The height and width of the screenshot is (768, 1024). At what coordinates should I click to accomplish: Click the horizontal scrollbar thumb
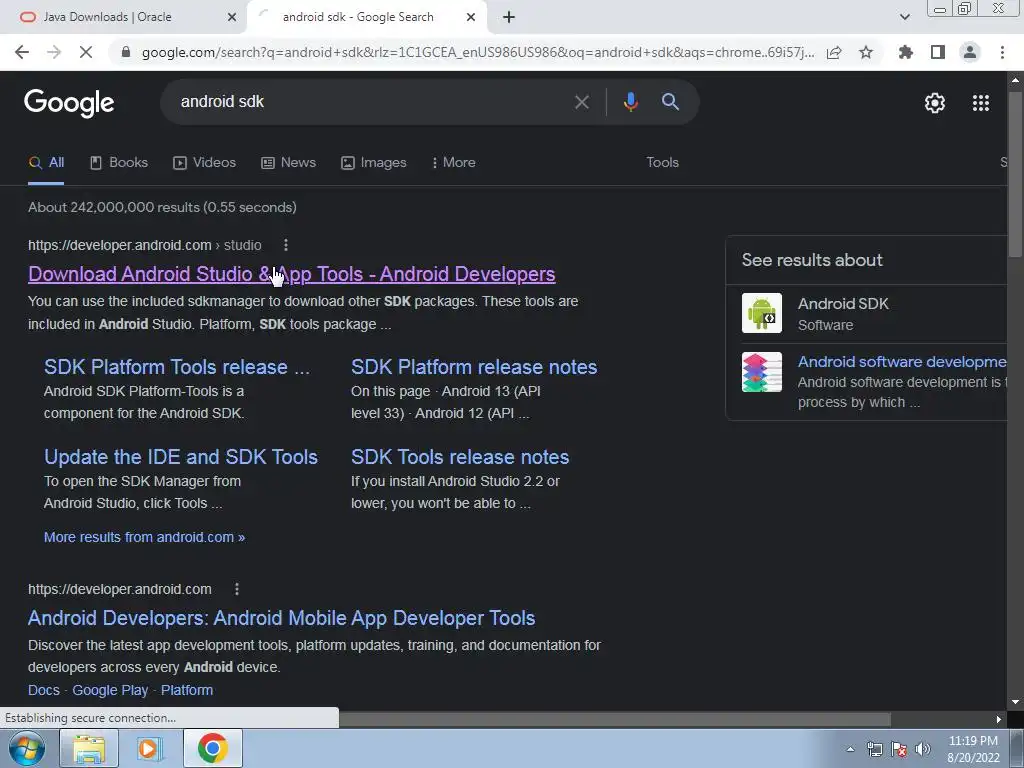pyautogui.click(x=614, y=720)
